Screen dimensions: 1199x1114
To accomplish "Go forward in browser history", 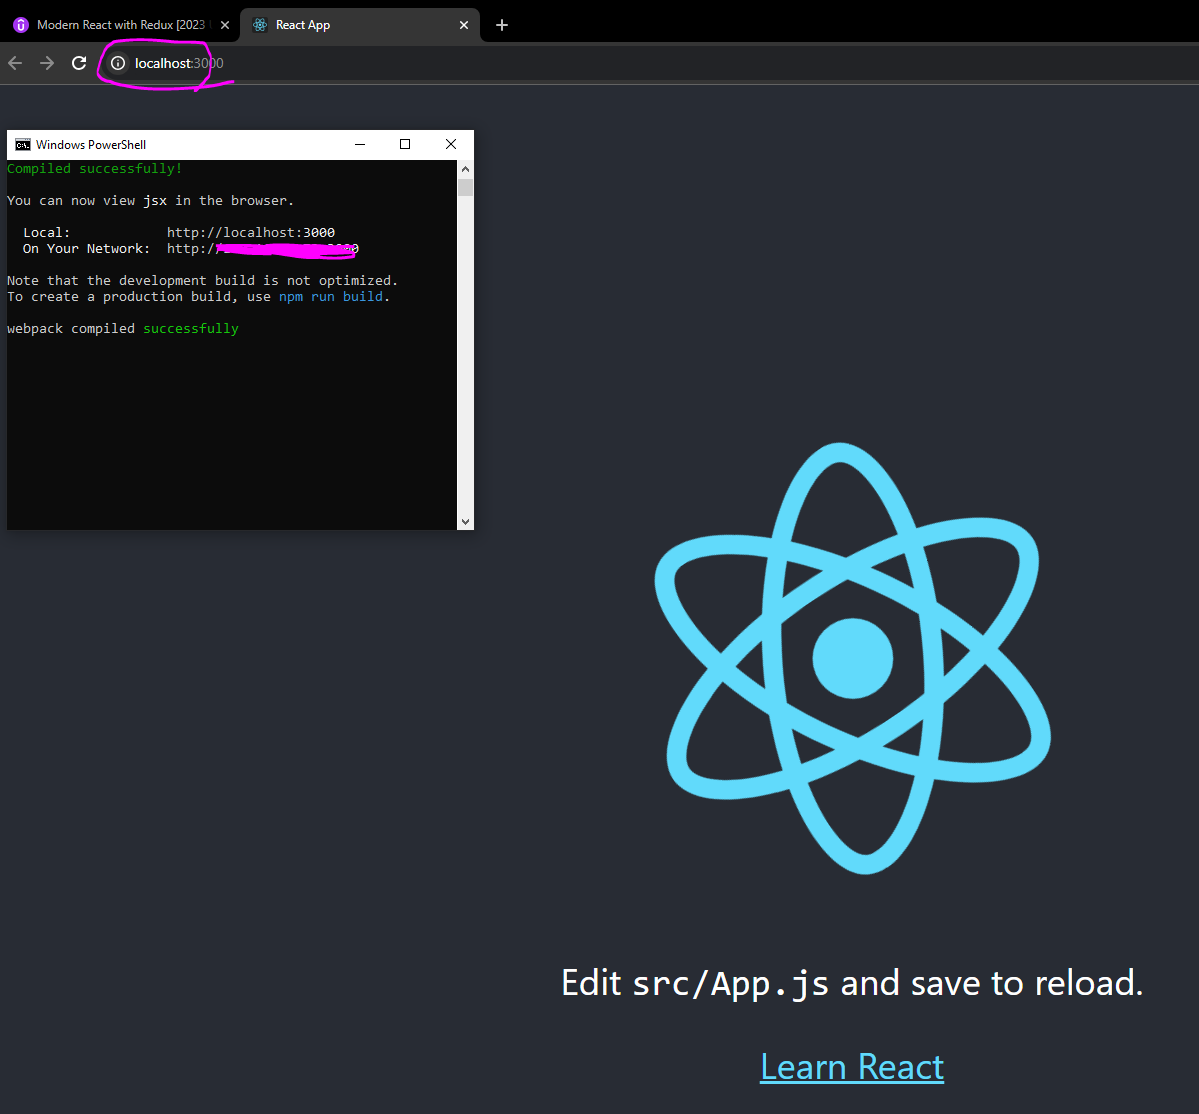I will click(47, 63).
